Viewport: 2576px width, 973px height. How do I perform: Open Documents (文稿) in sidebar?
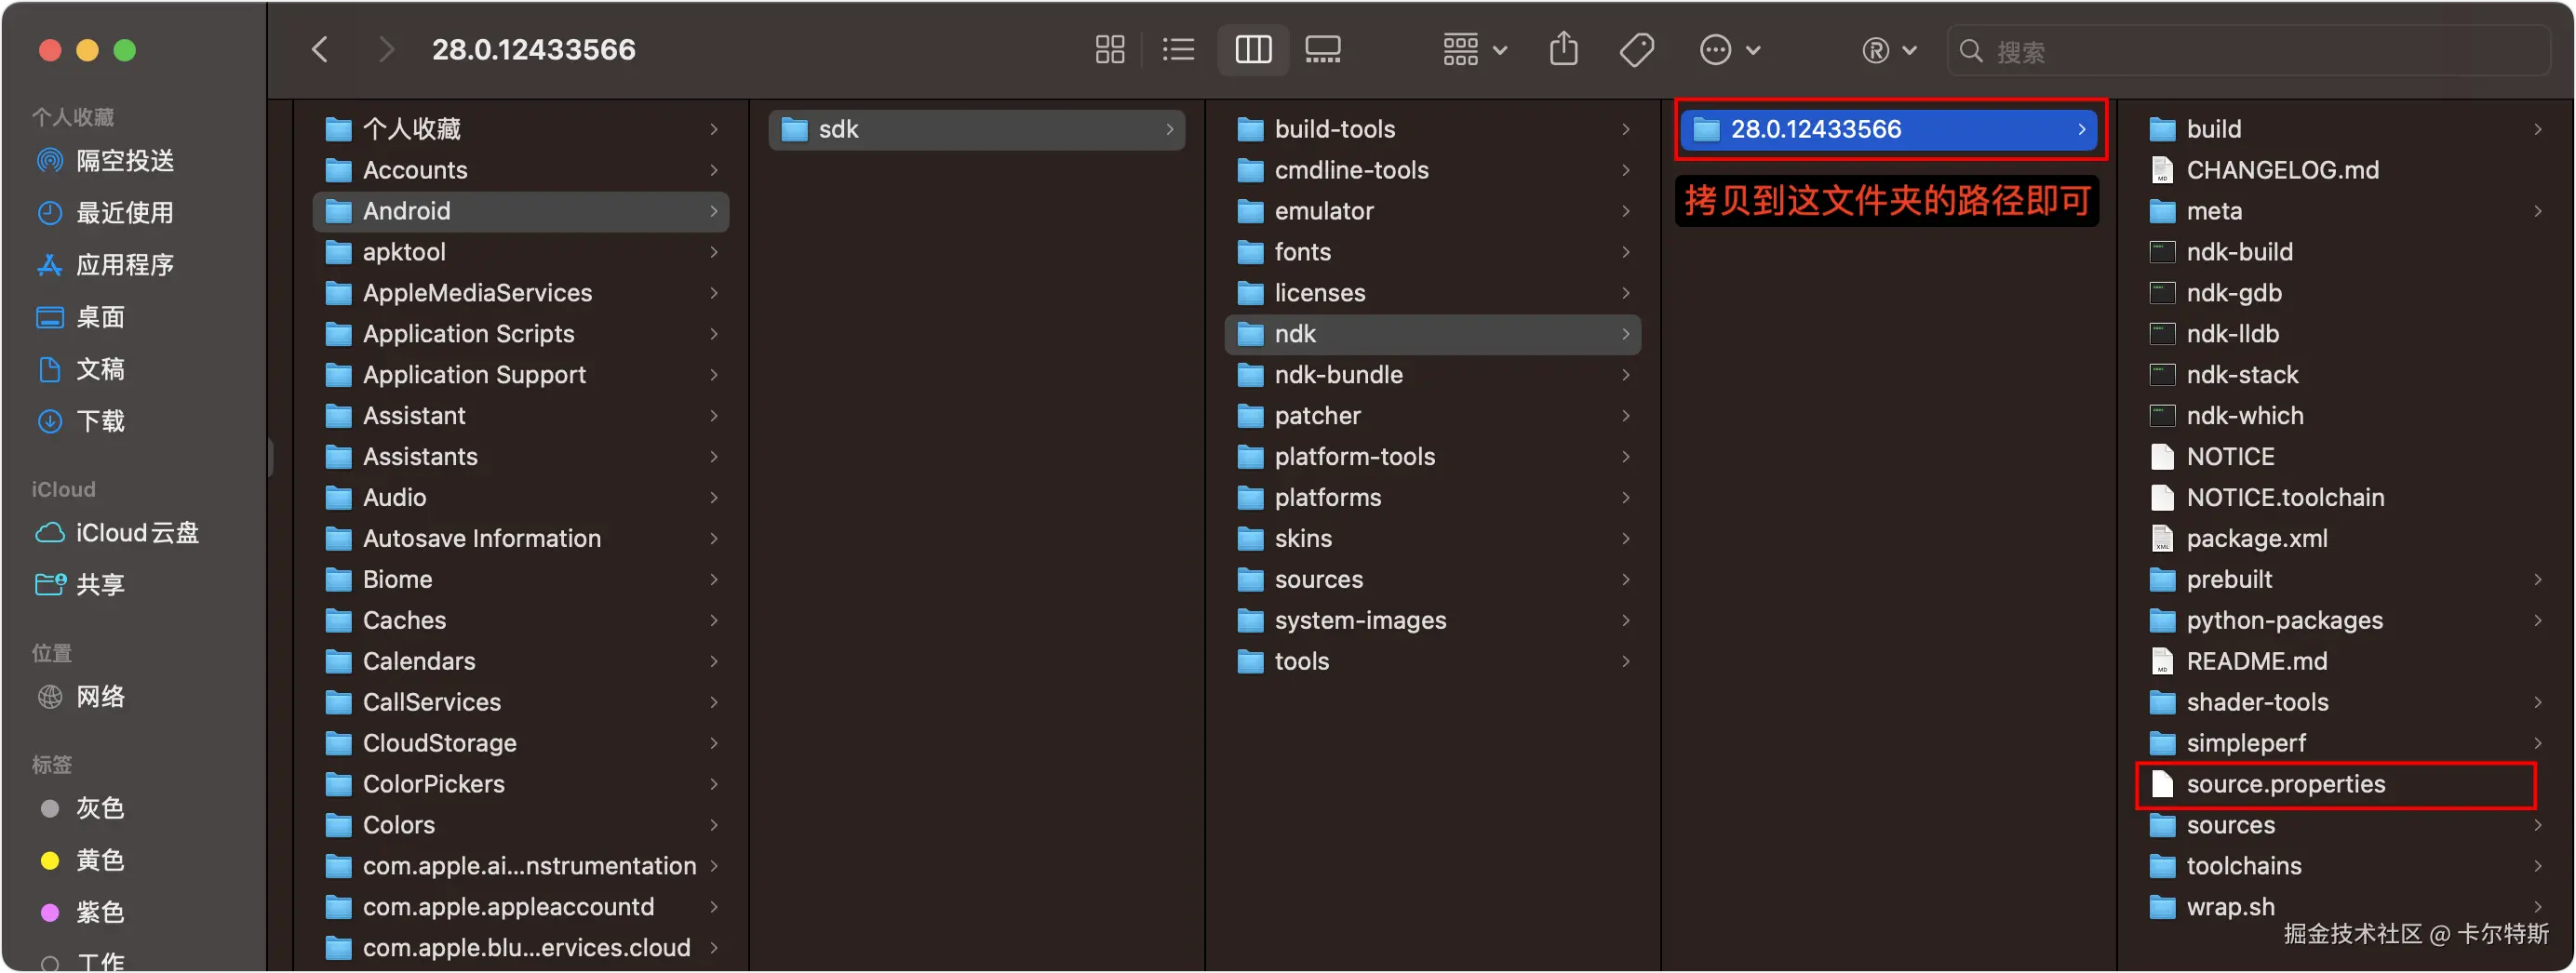coord(80,369)
